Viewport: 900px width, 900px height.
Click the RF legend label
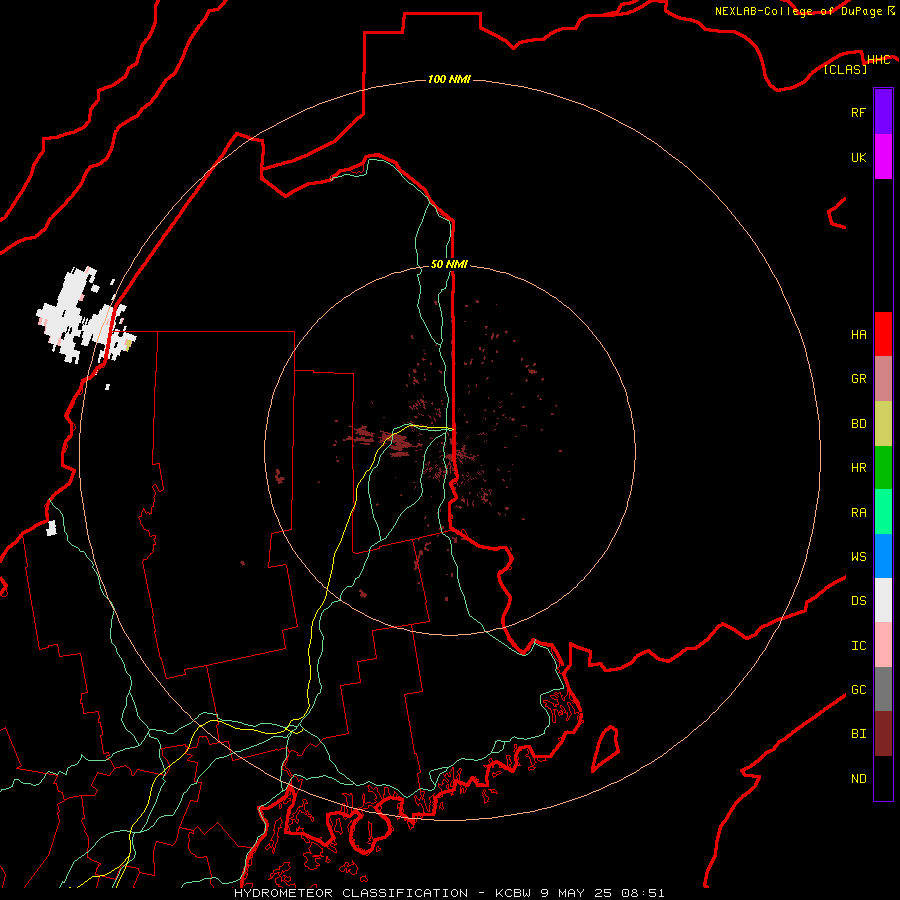click(x=858, y=112)
